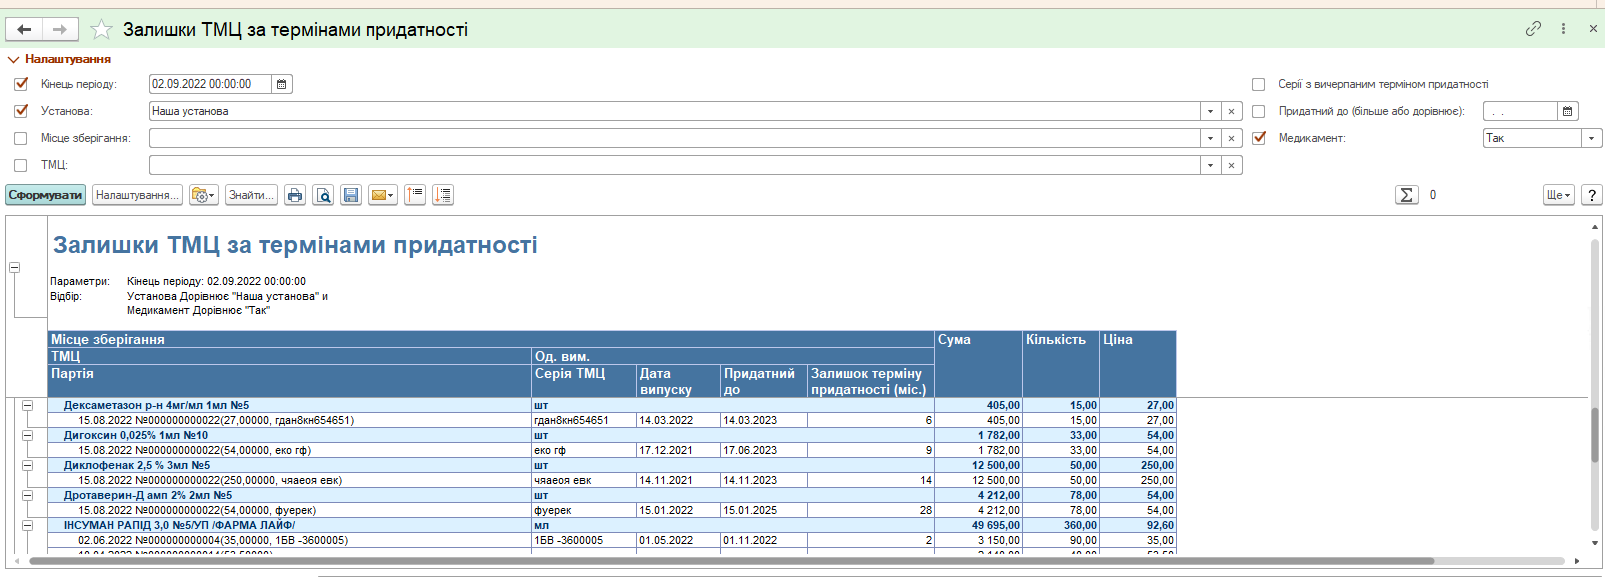Expand the Установа dropdown list

click(1210, 111)
